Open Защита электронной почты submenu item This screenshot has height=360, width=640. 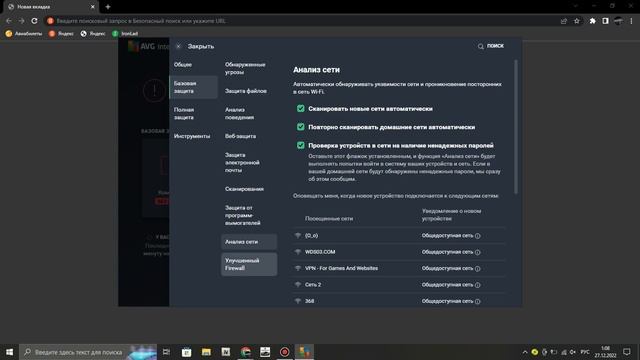(x=242, y=162)
